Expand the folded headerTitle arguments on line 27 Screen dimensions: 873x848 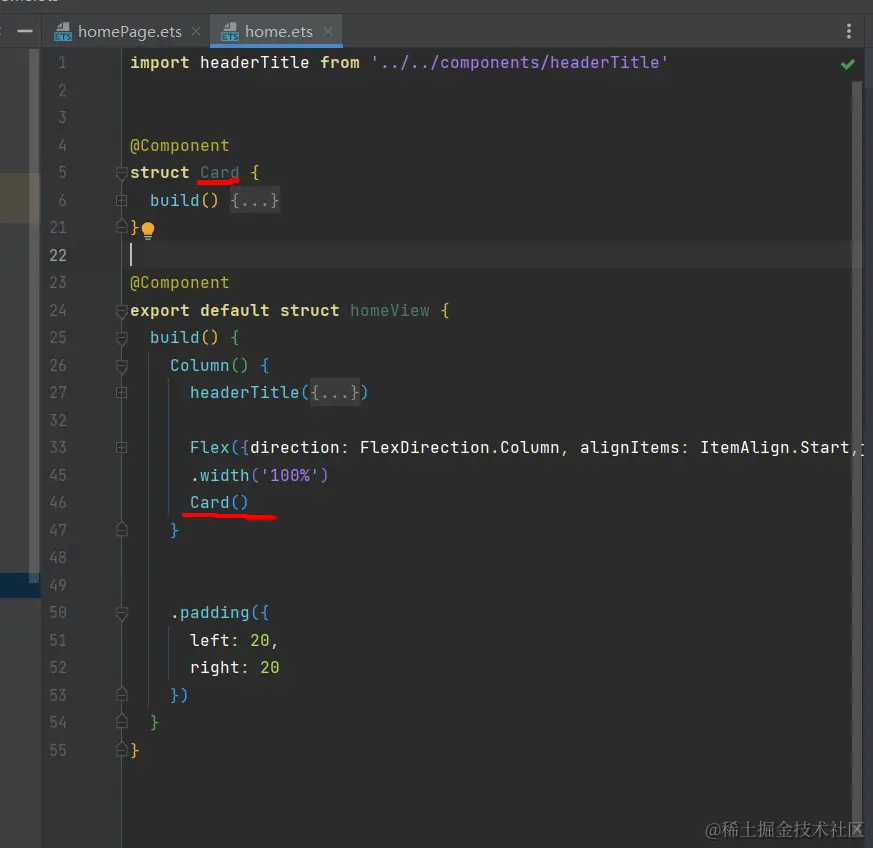[x=121, y=393]
